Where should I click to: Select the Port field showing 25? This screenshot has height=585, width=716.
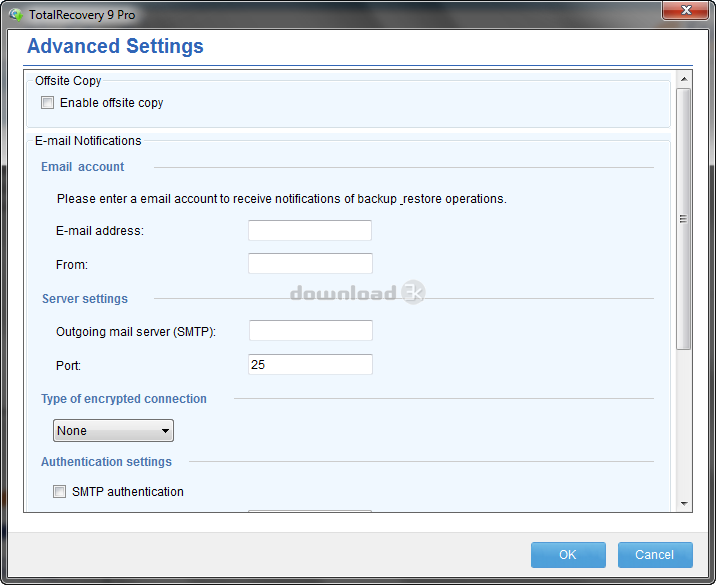(310, 365)
